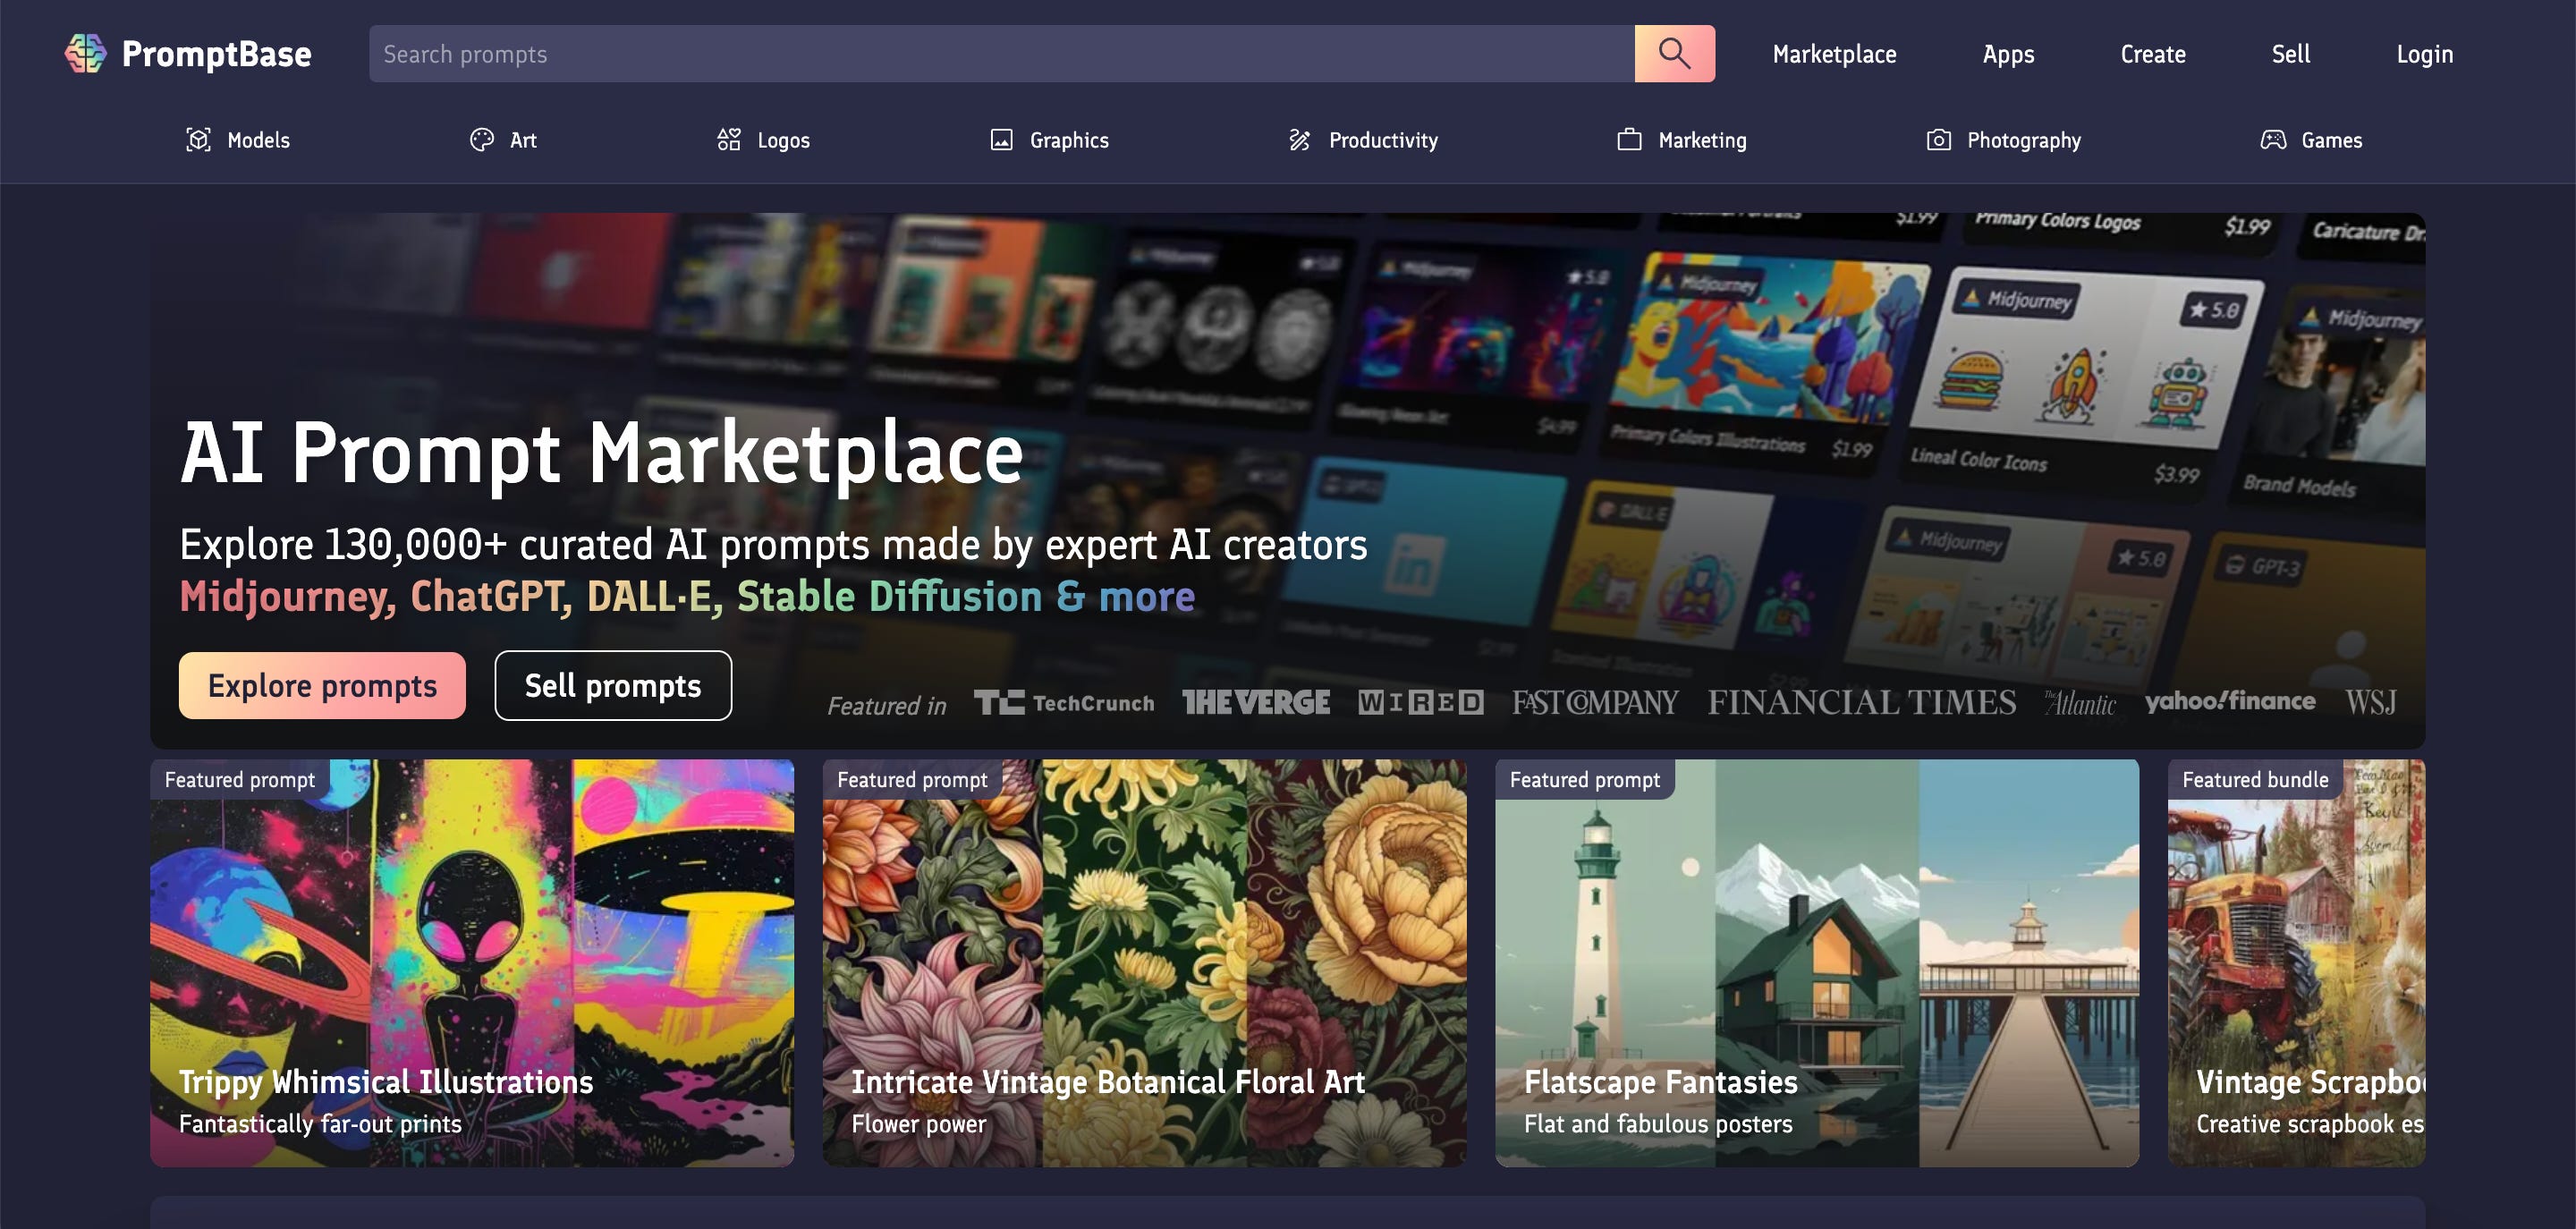Screen dimensions: 2576x1229
Task: Click the yahoo!finance logo
Action: click(x=2230, y=702)
